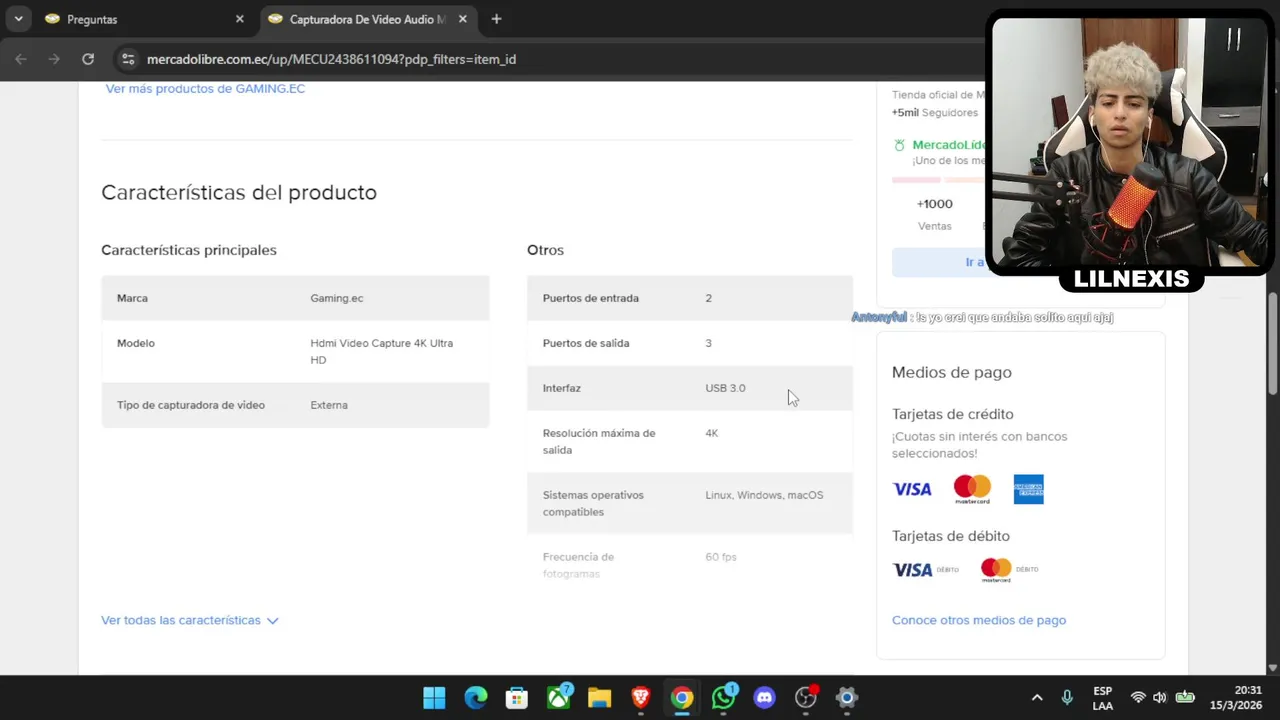Open the Xbox app in taskbar
Image resolution: width=1280 pixels, height=720 pixels.
point(558,698)
